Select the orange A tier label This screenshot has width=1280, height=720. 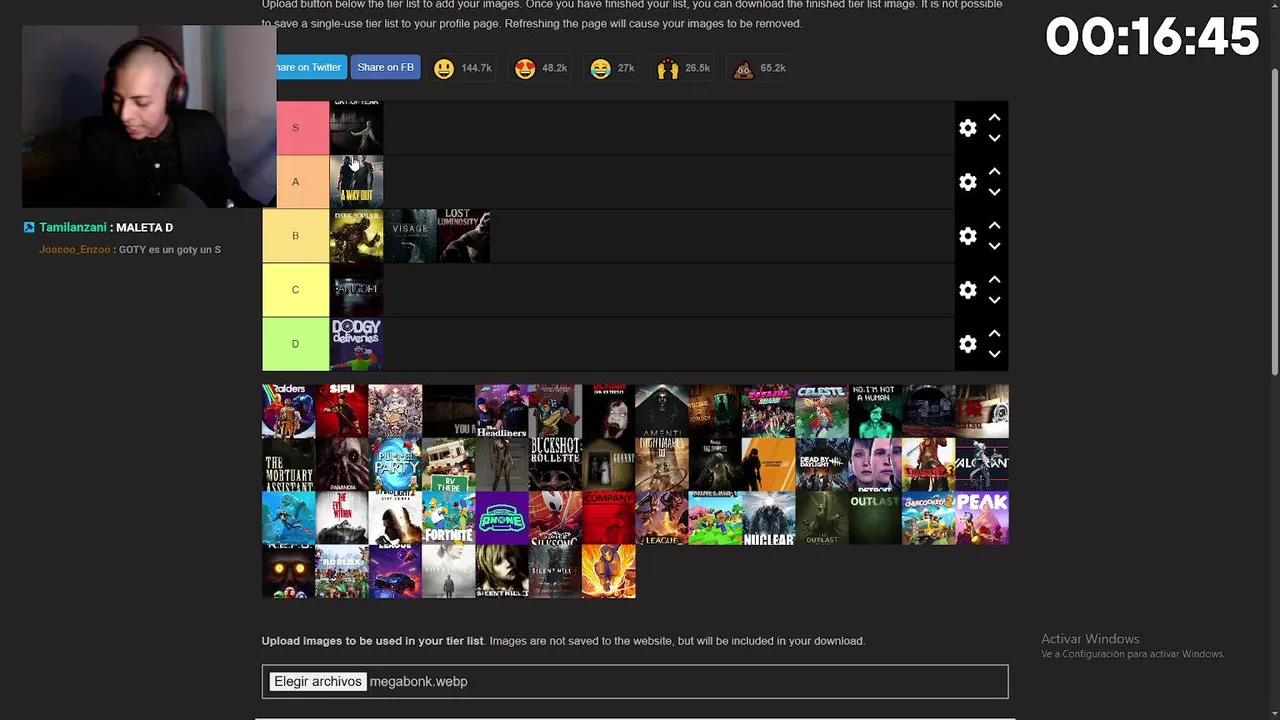click(x=295, y=182)
